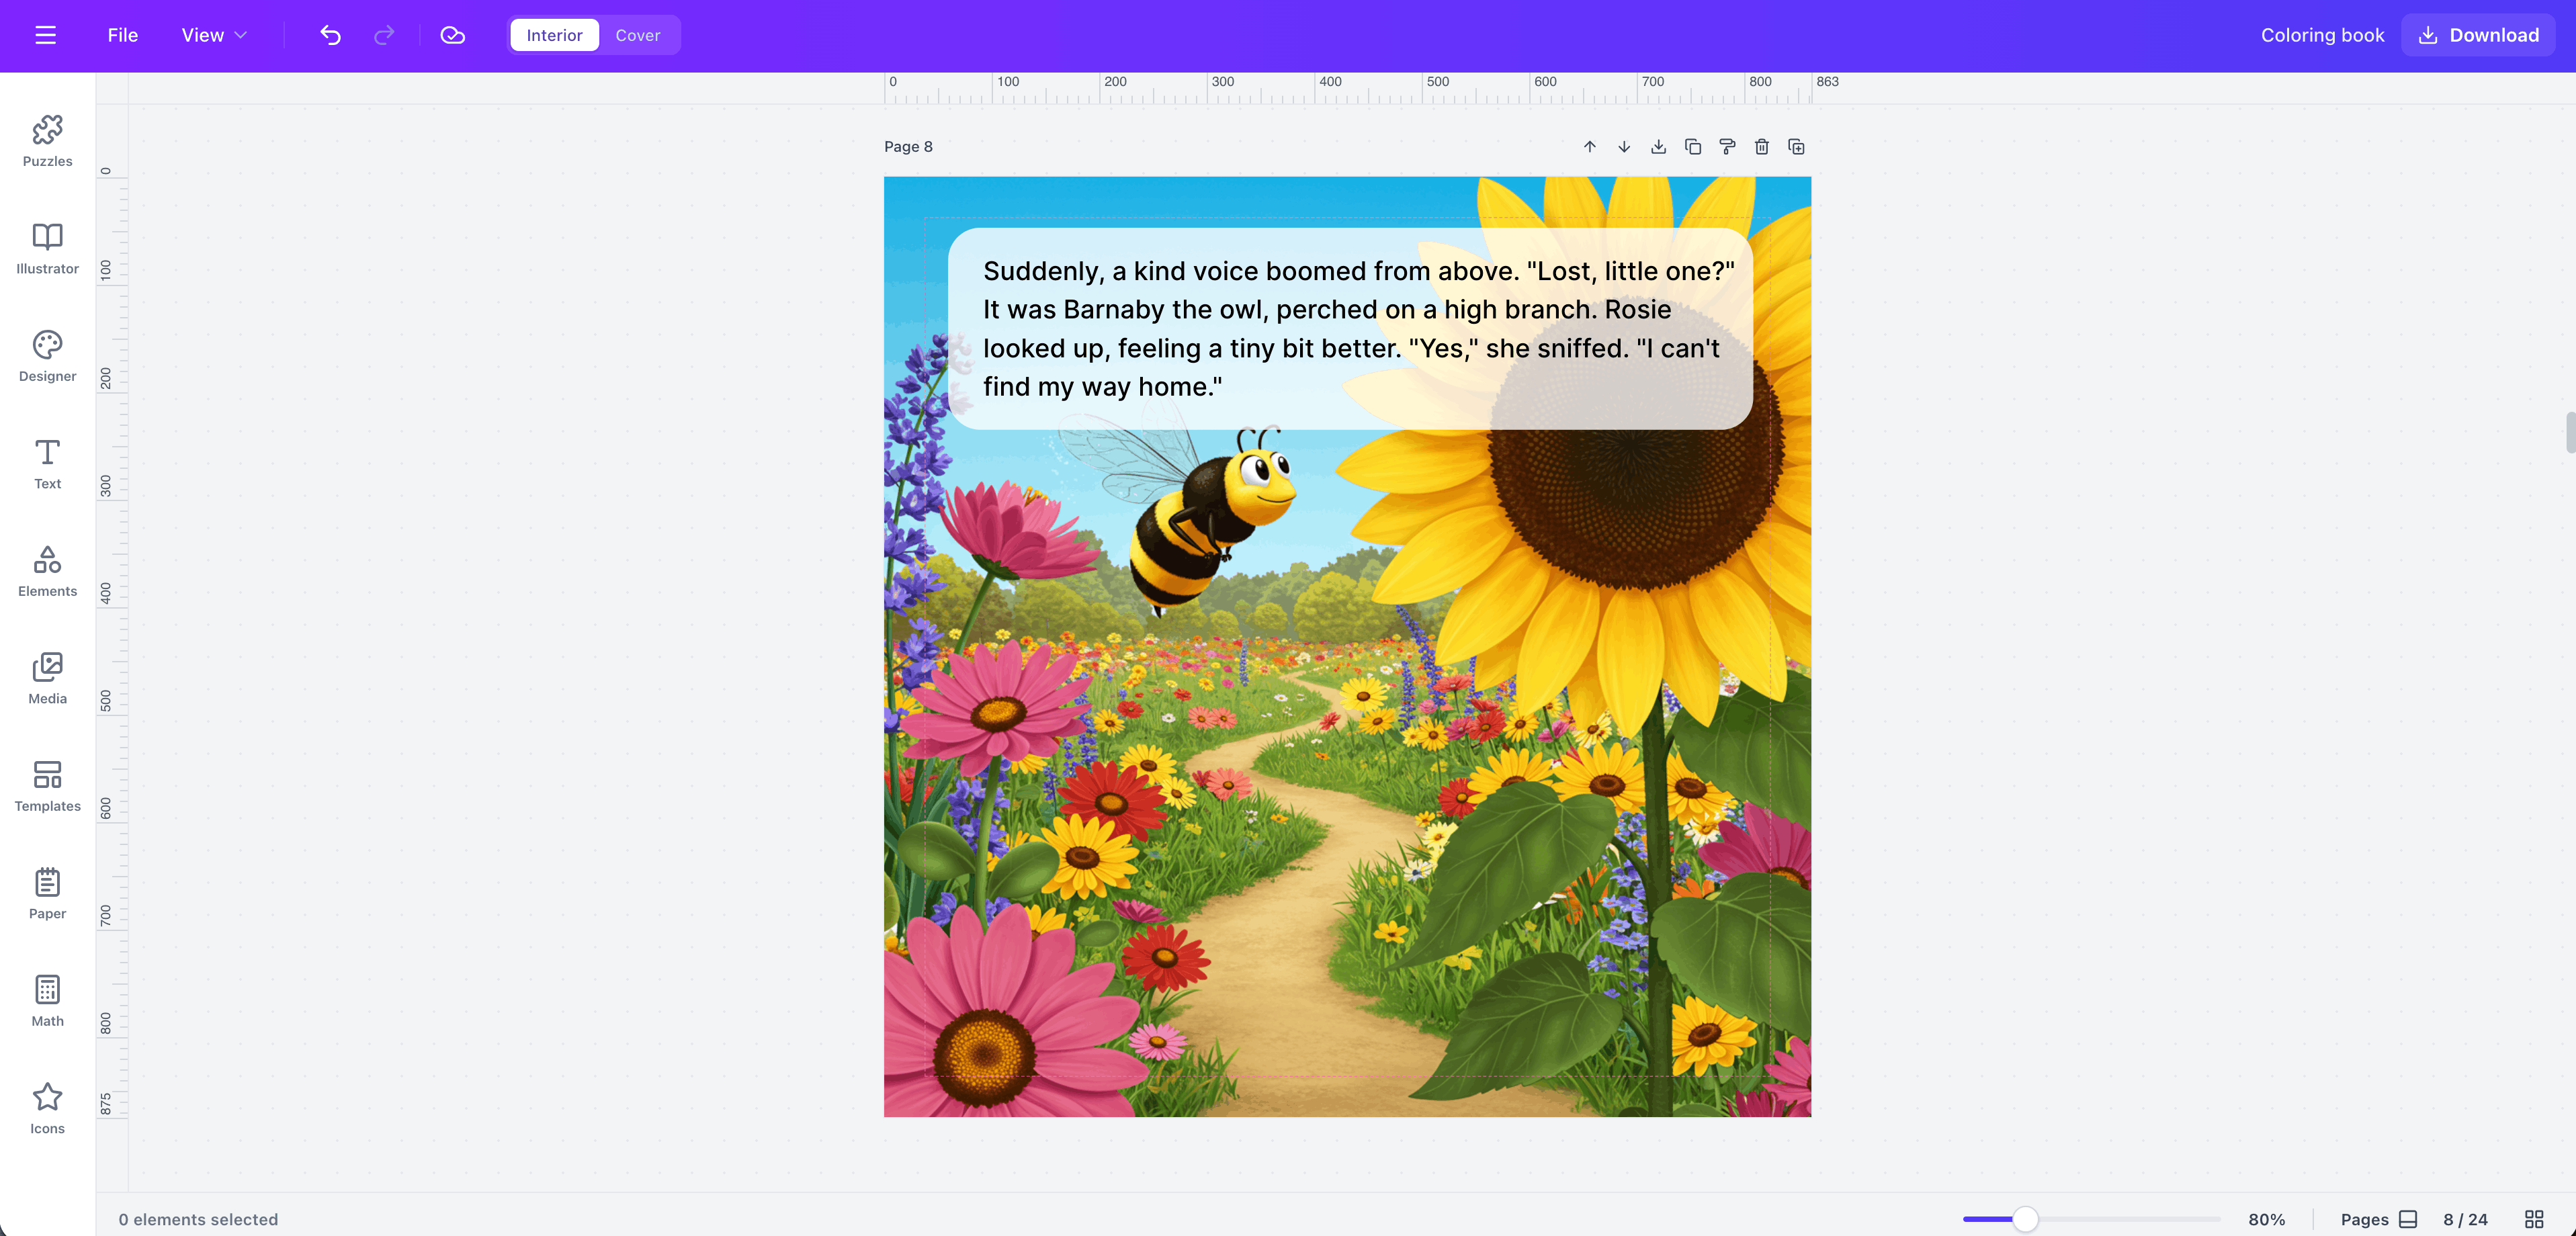This screenshot has width=2576, height=1236.
Task: Expand the View menu
Action: click(212, 35)
